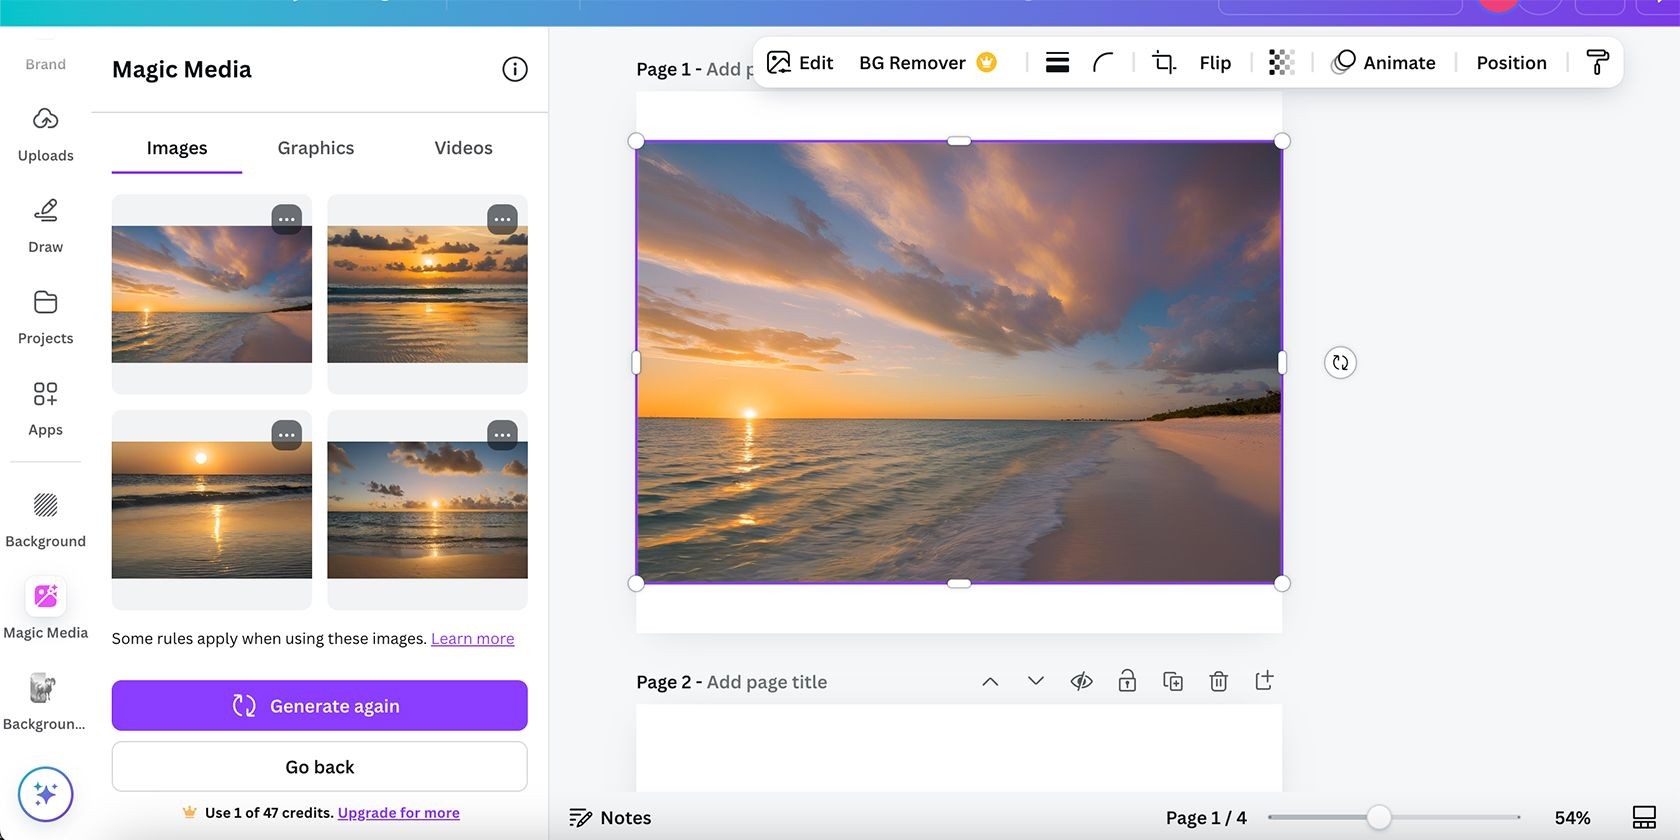Open options for third generated image
The image size is (1680, 840).
[x=287, y=435]
